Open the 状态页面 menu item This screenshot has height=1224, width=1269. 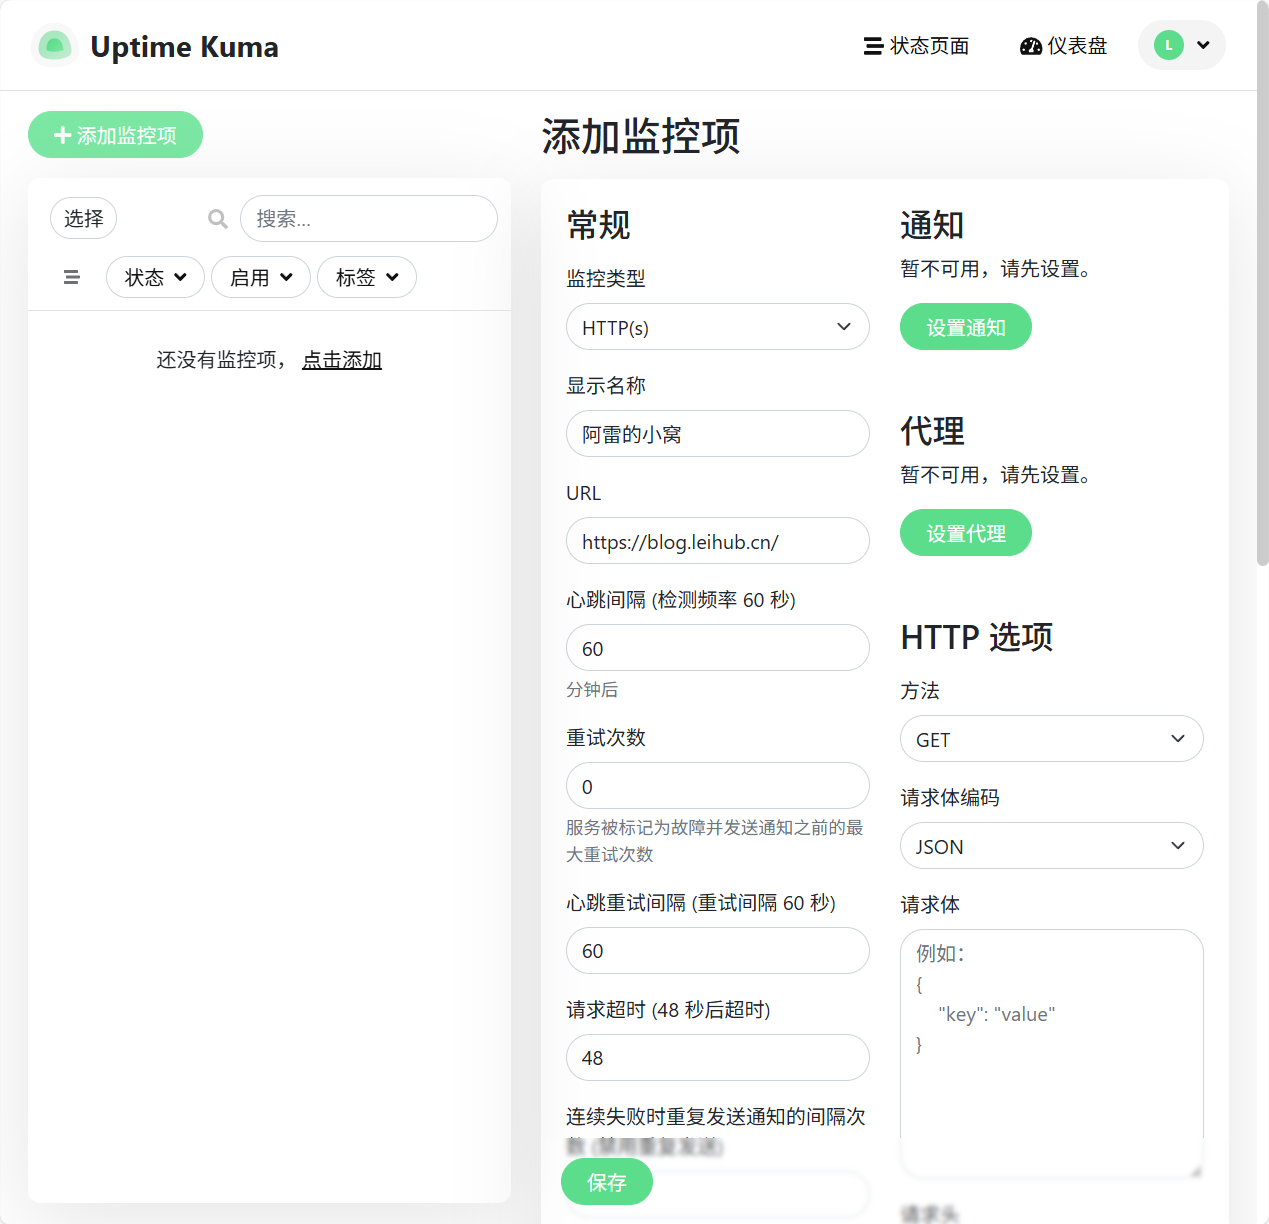click(916, 46)
